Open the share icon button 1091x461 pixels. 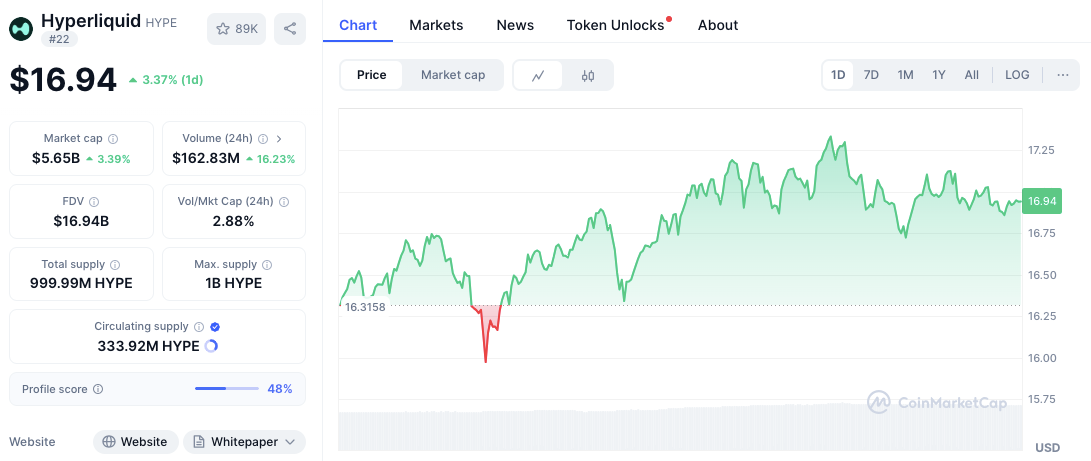pyautogui.click(x=290, y=29)
